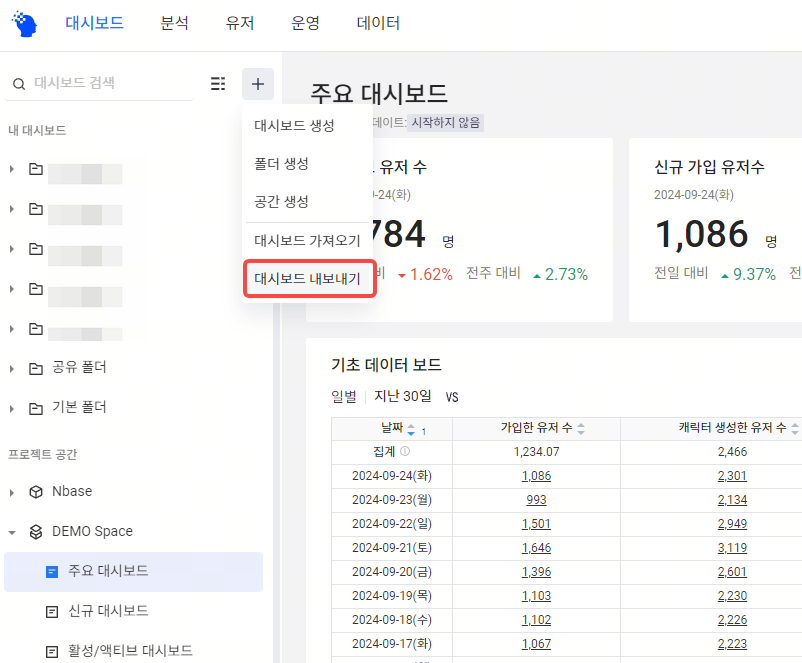
Task: Click the blue head logo icon
Action: pos(25,24)
